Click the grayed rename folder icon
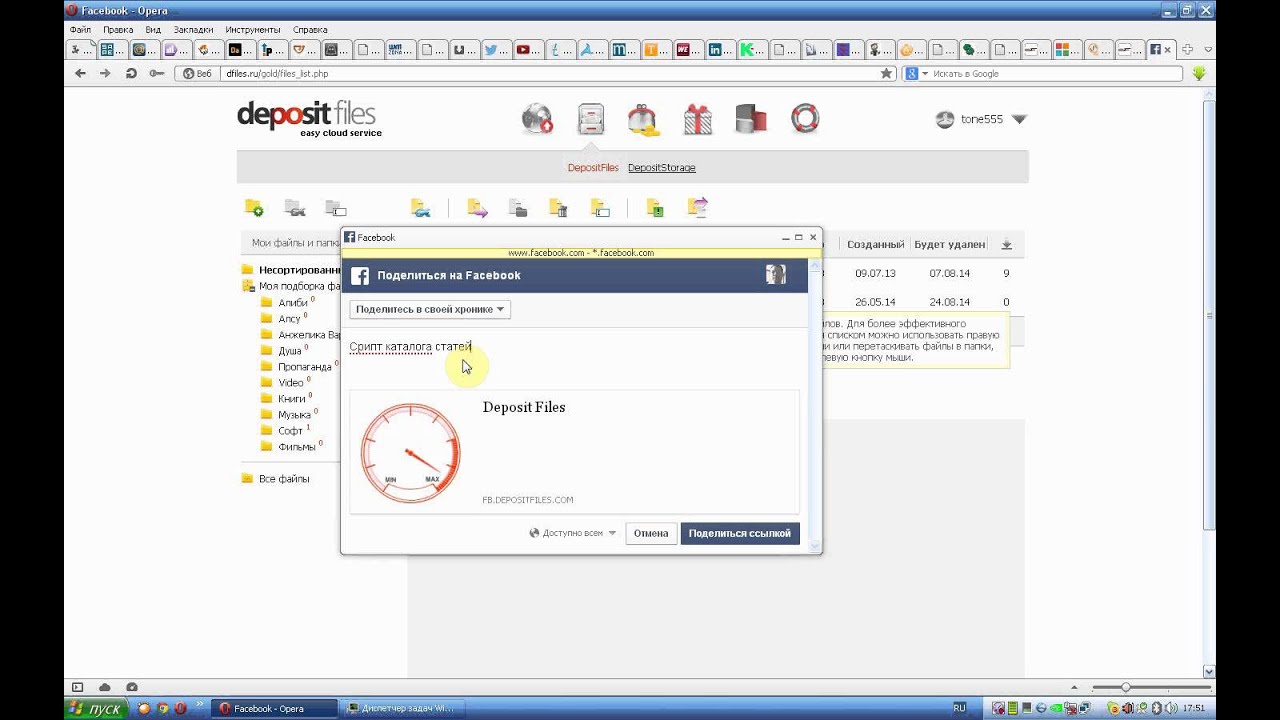Viewport: 1280px width, 720px height. [336, 208]
